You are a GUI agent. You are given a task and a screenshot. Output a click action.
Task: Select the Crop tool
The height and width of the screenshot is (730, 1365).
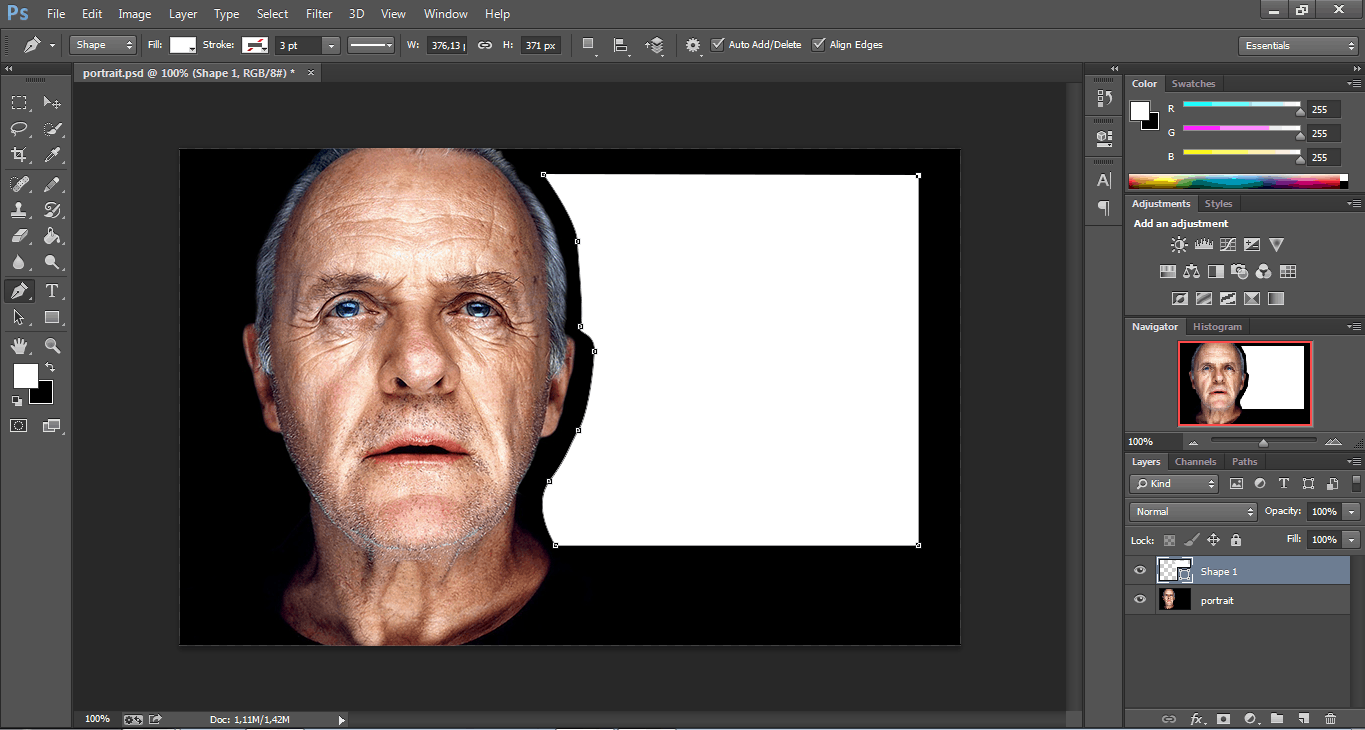[x=19, y=155]
